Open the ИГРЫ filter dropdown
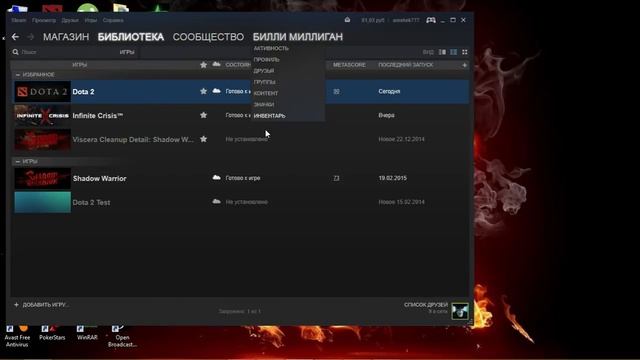The width and height of the screenshot is (640, 360). point(127,52)
